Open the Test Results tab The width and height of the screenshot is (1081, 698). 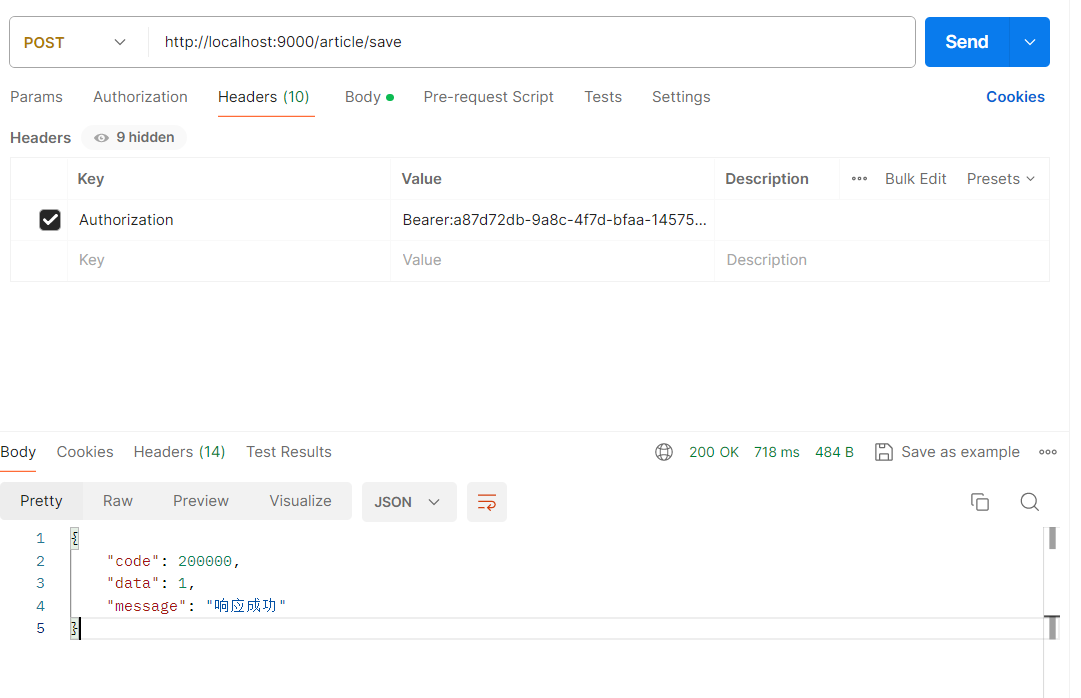(289, 452)
